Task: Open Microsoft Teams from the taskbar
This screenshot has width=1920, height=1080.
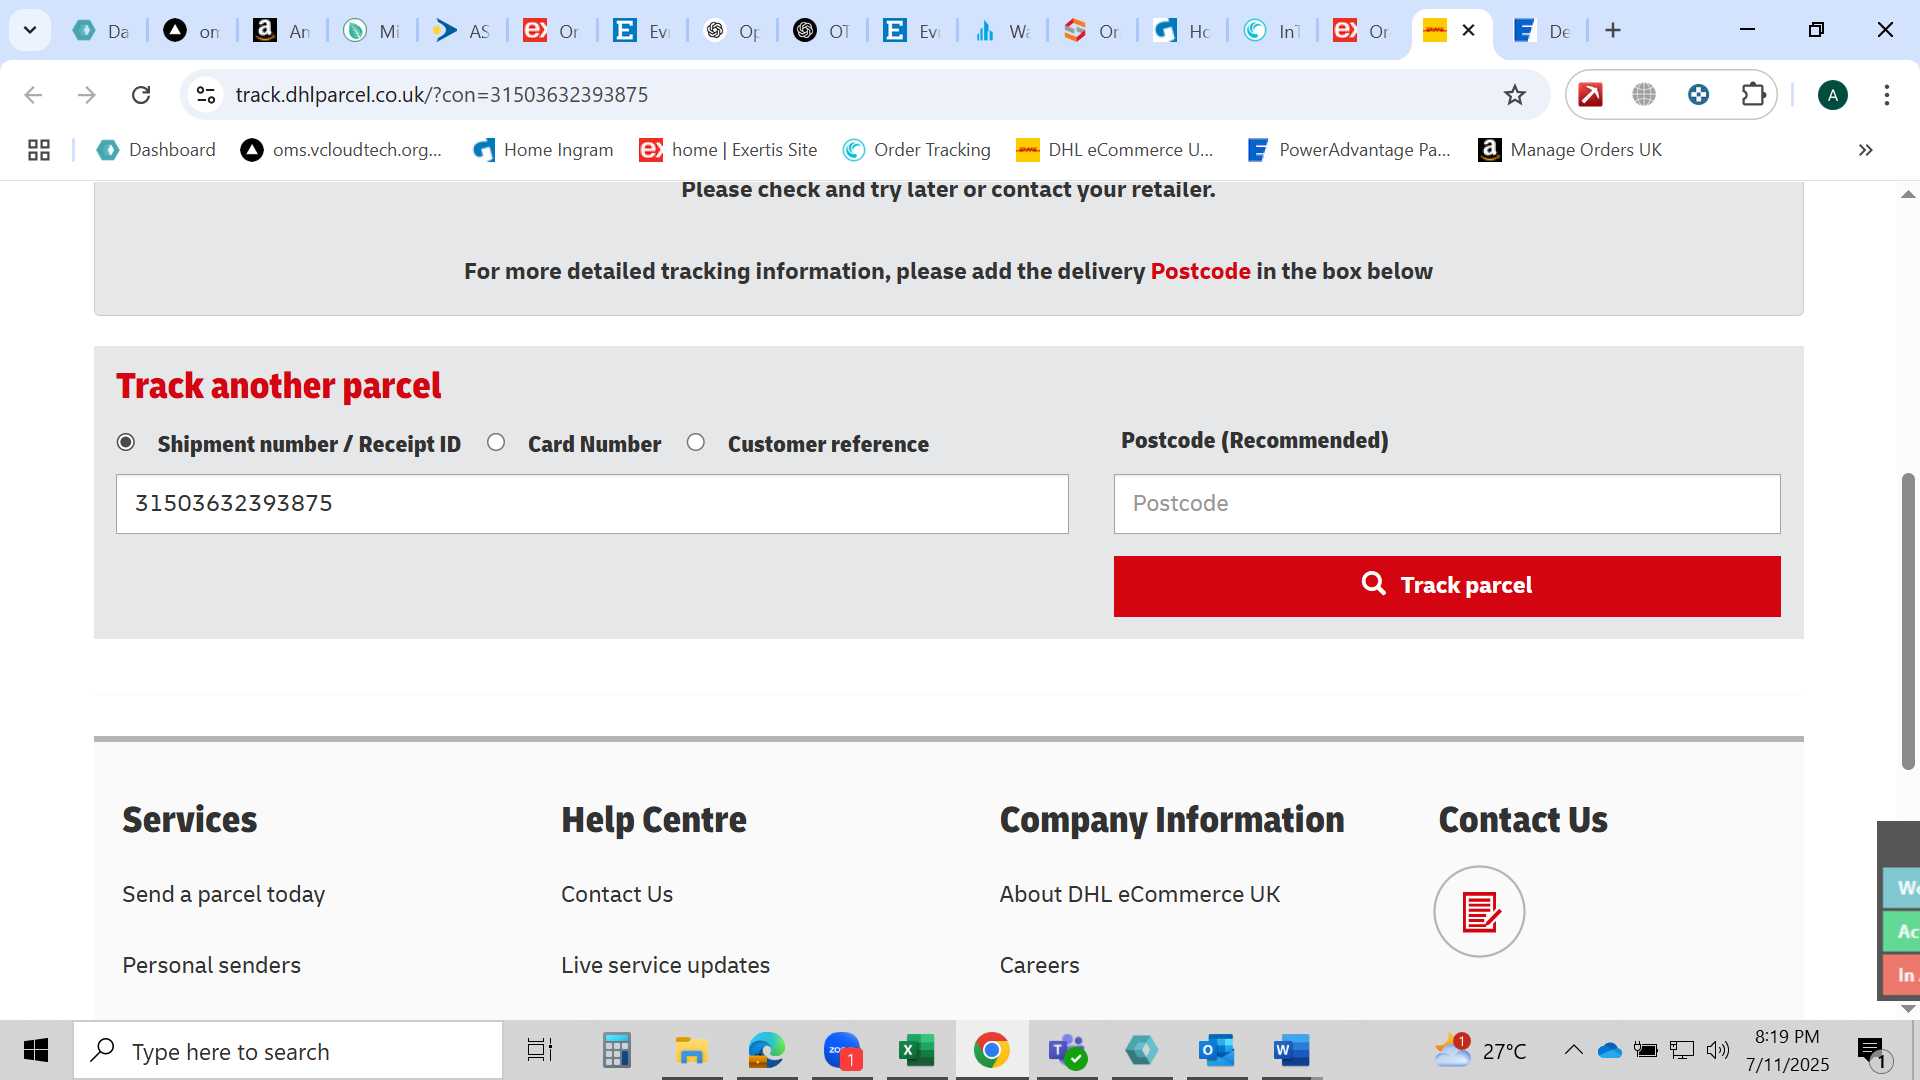Action: click(1066, 1050)
